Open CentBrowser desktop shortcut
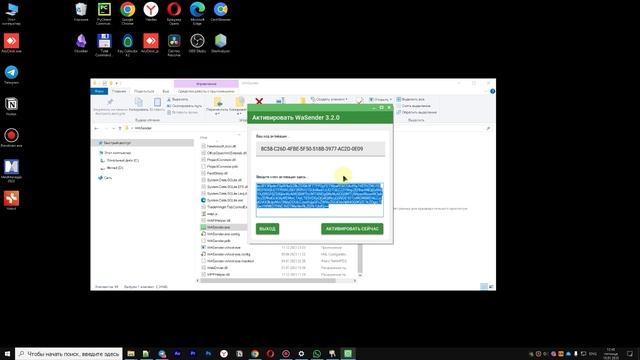 click(220, 12)
